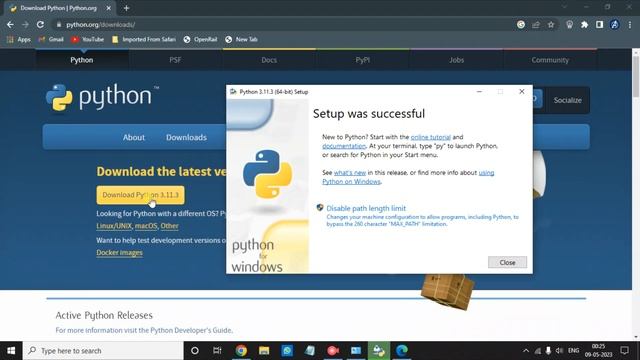Viewport: 640px width, 360px height.
Task: Click the Socialize button
Action: point(567,100)
